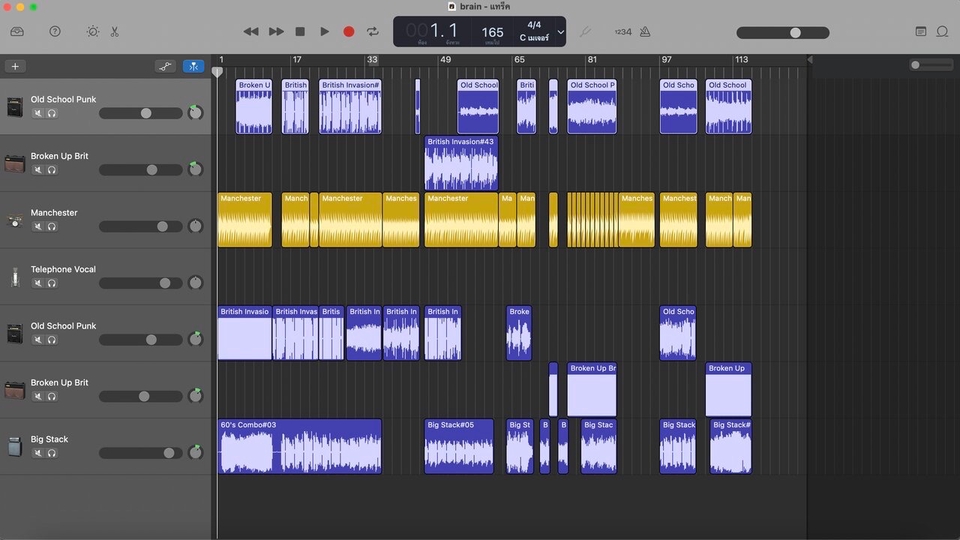Image resolution: width=960 pixels, height=540 pixels.
Task: Fast forward playback
Action: pyautogui.click(x=276, y=31)
